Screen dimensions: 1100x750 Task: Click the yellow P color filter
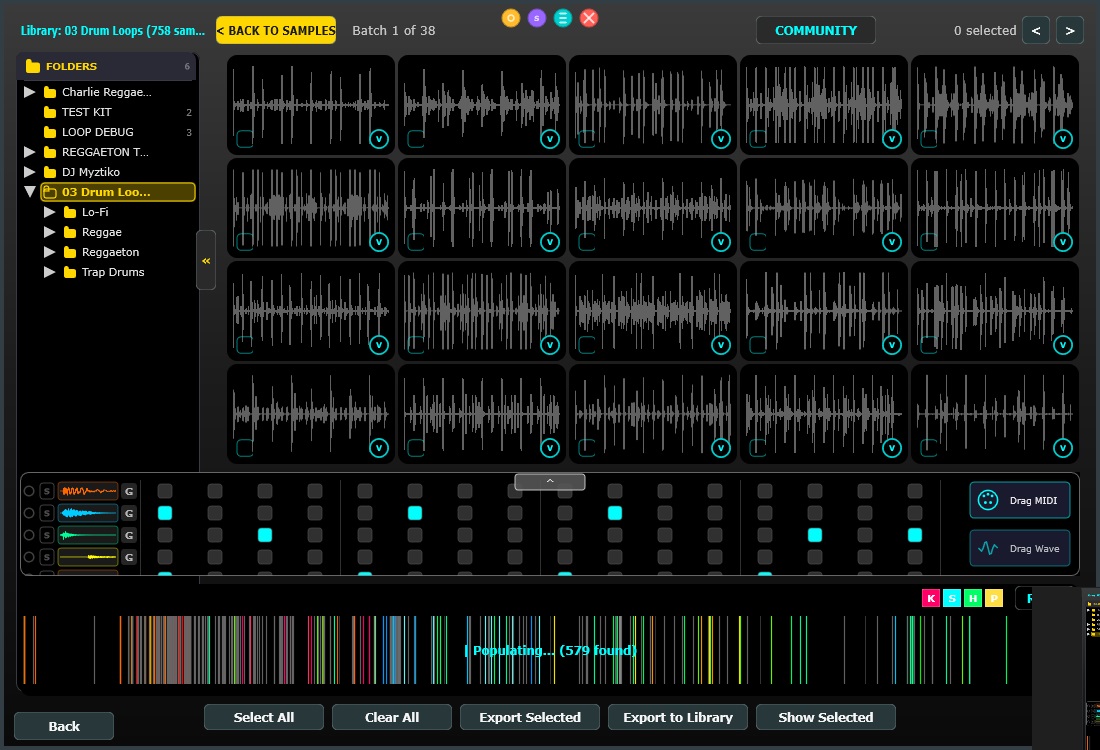[993, 598]
